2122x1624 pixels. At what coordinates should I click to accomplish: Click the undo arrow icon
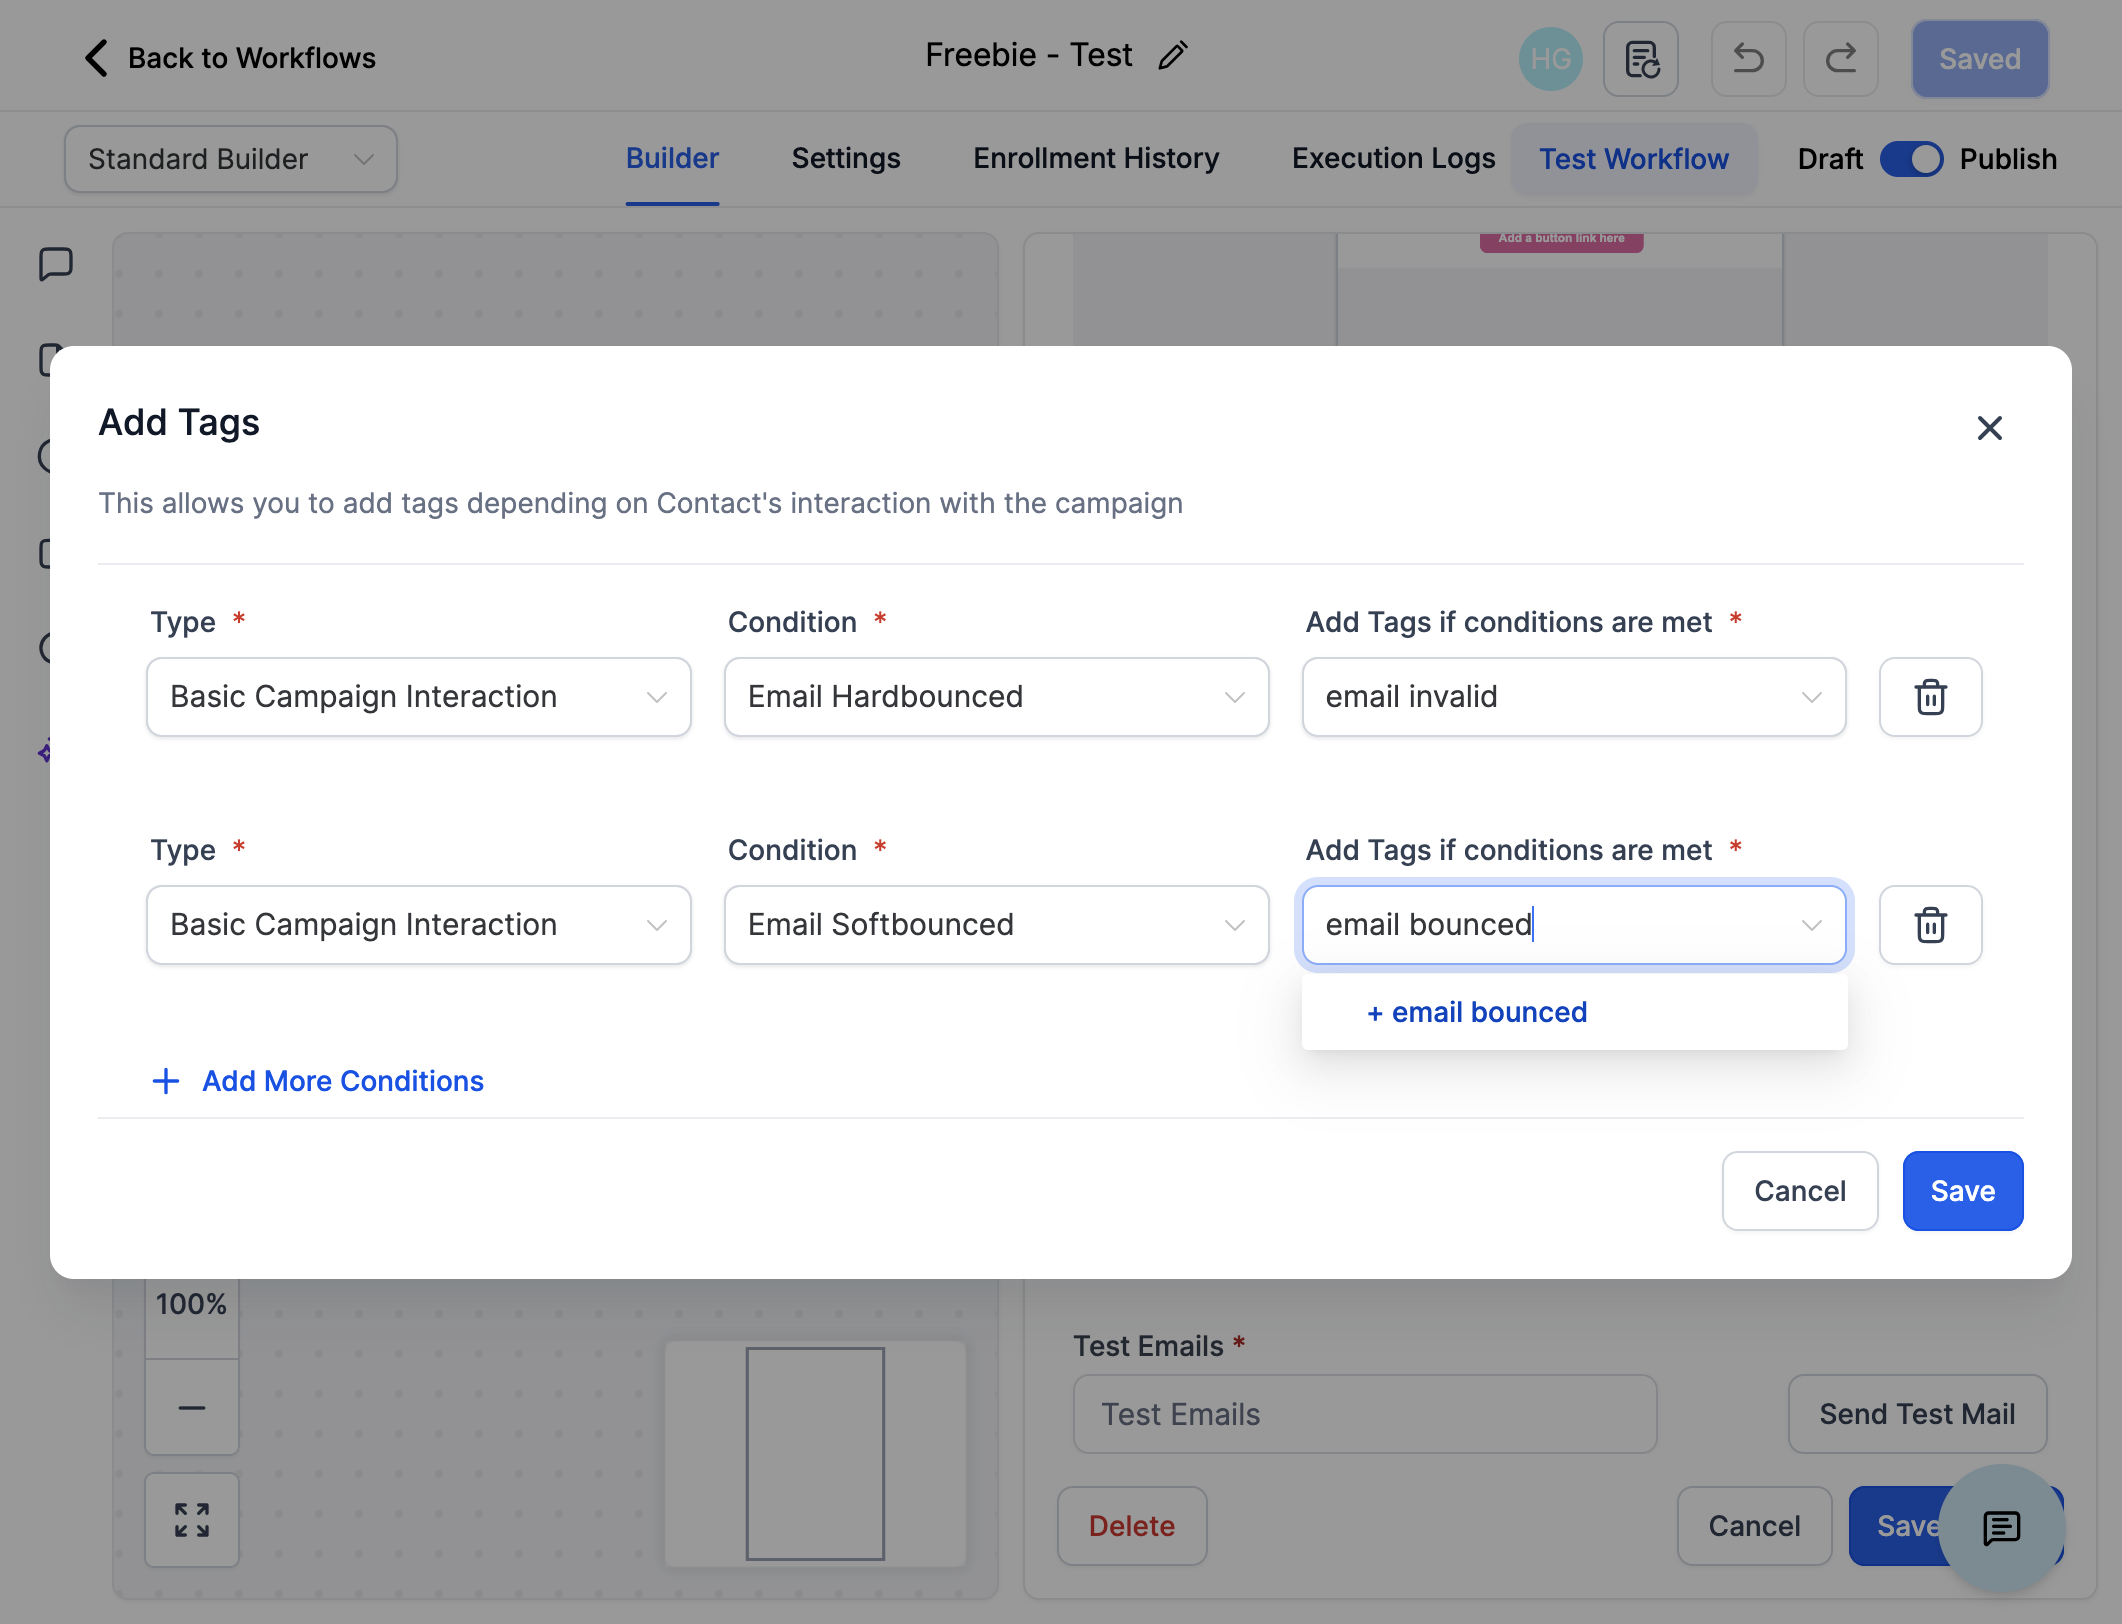click(x=1748, y=59)
